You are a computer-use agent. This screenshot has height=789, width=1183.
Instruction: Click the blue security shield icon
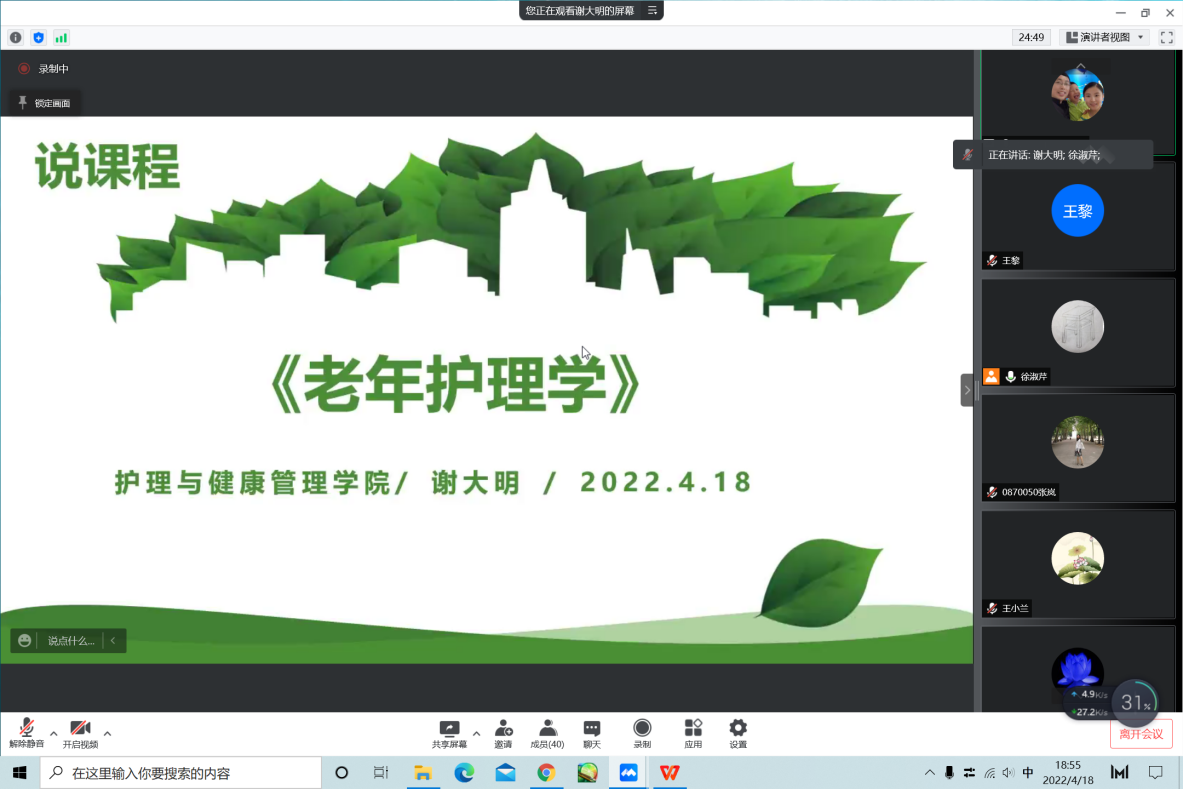tap(38, 38)
